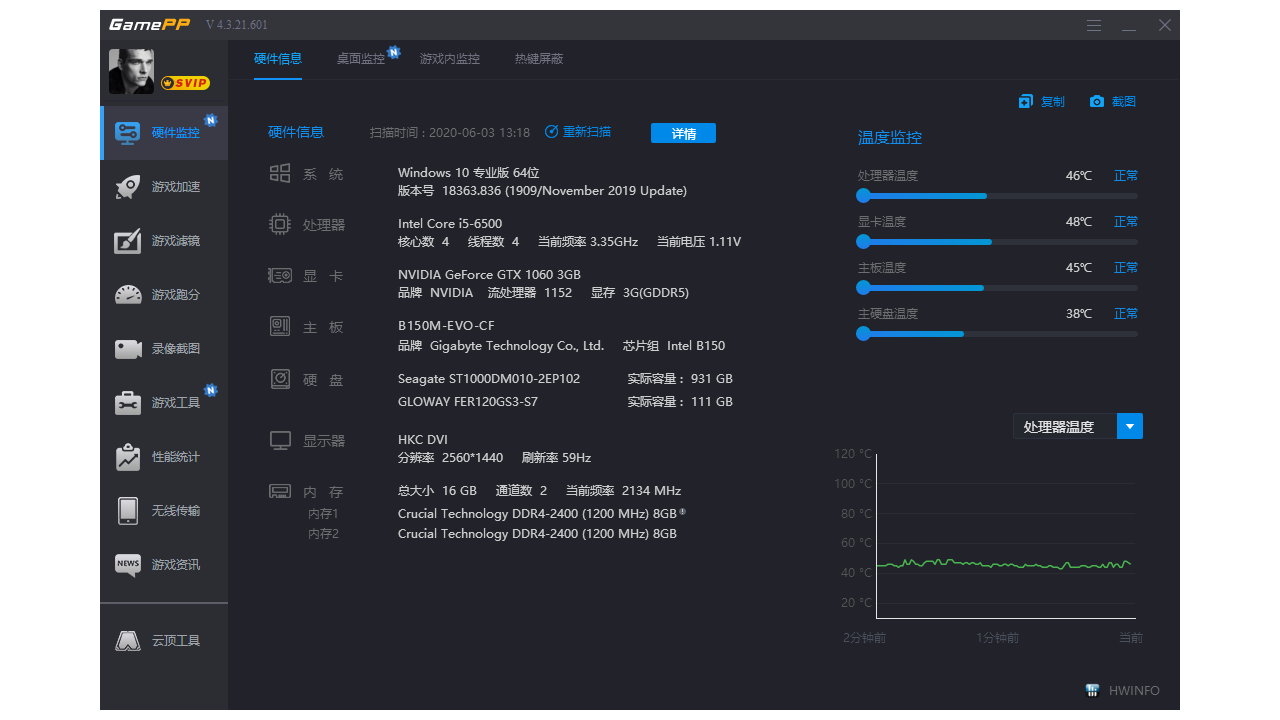Click the GamePP logo
This screenshot has height=720, width=1280.
coord(149,25)
